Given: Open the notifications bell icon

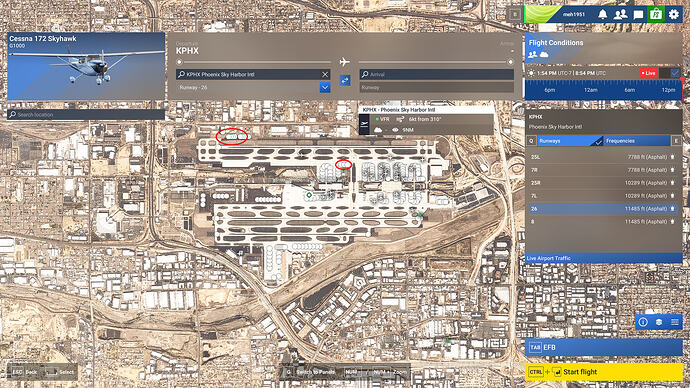Looking at the screenshot, I should point(602,14).
